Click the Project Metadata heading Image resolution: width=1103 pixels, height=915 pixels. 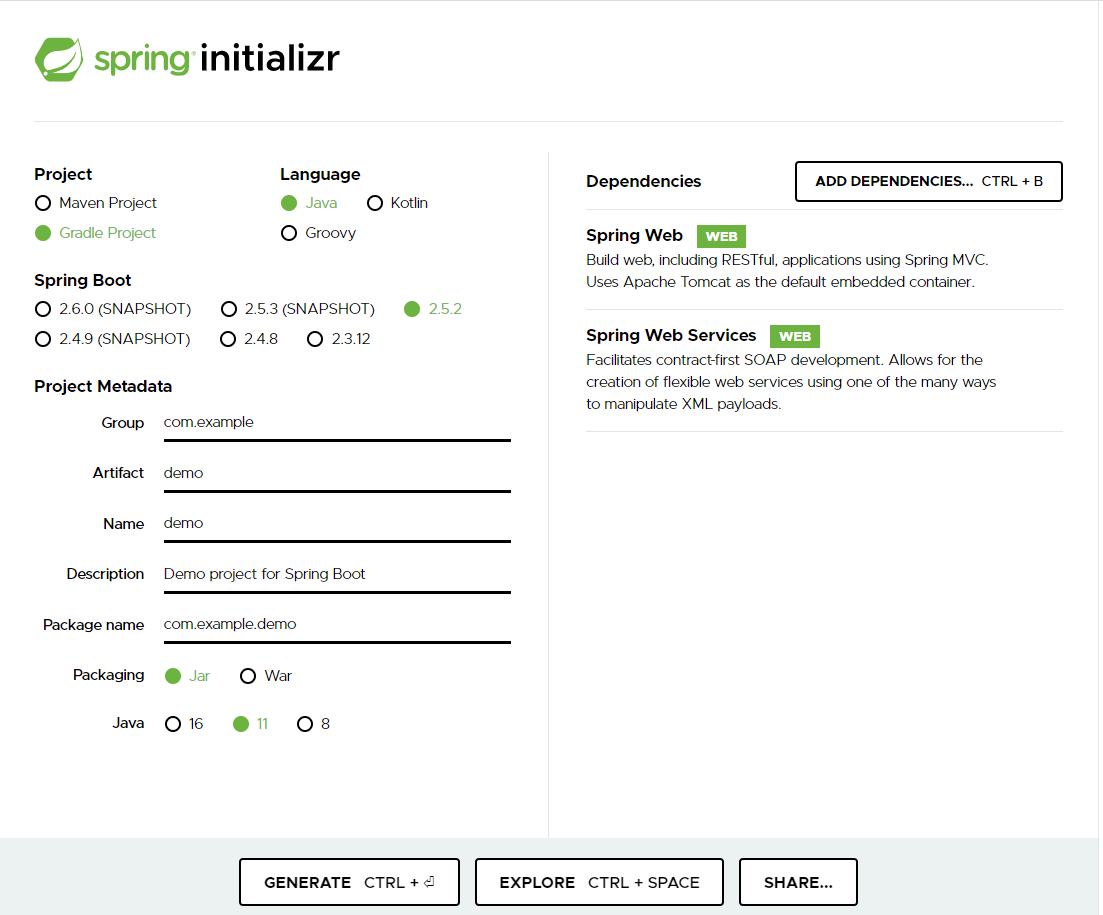tap(103, 386)
